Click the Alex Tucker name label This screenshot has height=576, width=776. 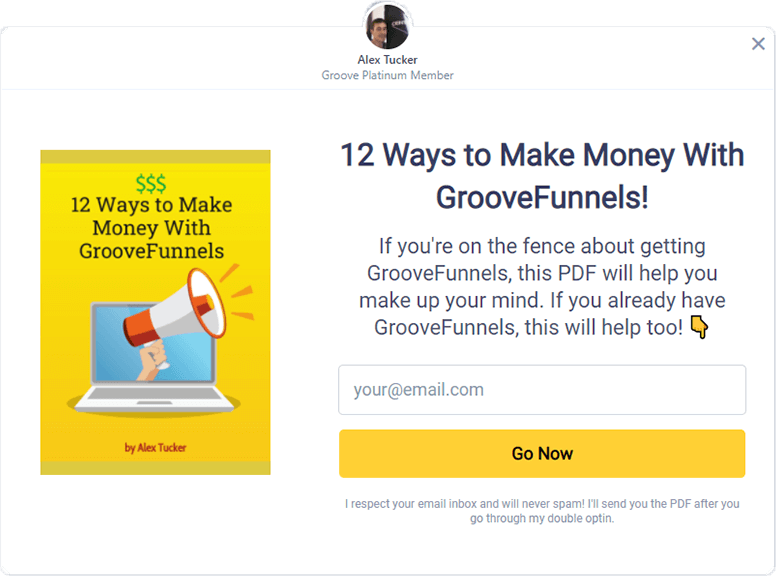coord(388,60)
